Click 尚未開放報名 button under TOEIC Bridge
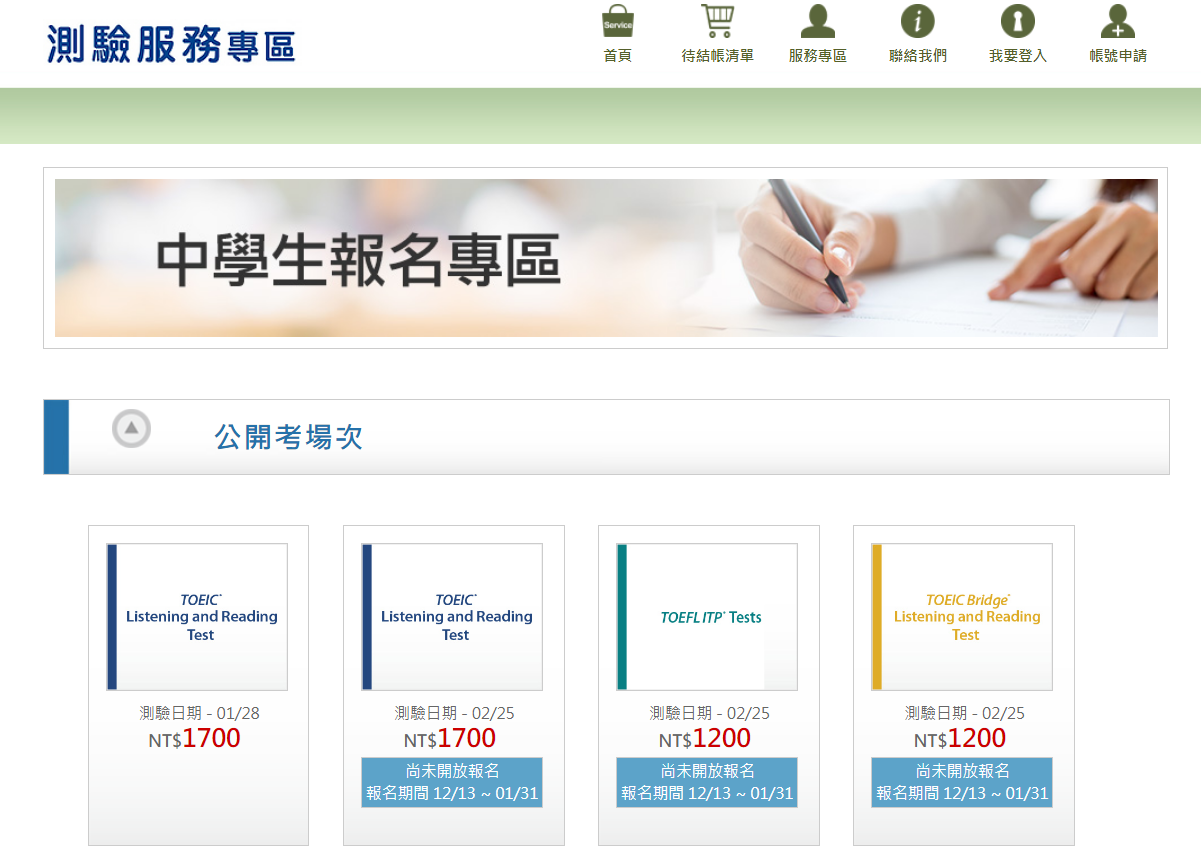This screenshot has height=861, width=1201. pos(962,782)
